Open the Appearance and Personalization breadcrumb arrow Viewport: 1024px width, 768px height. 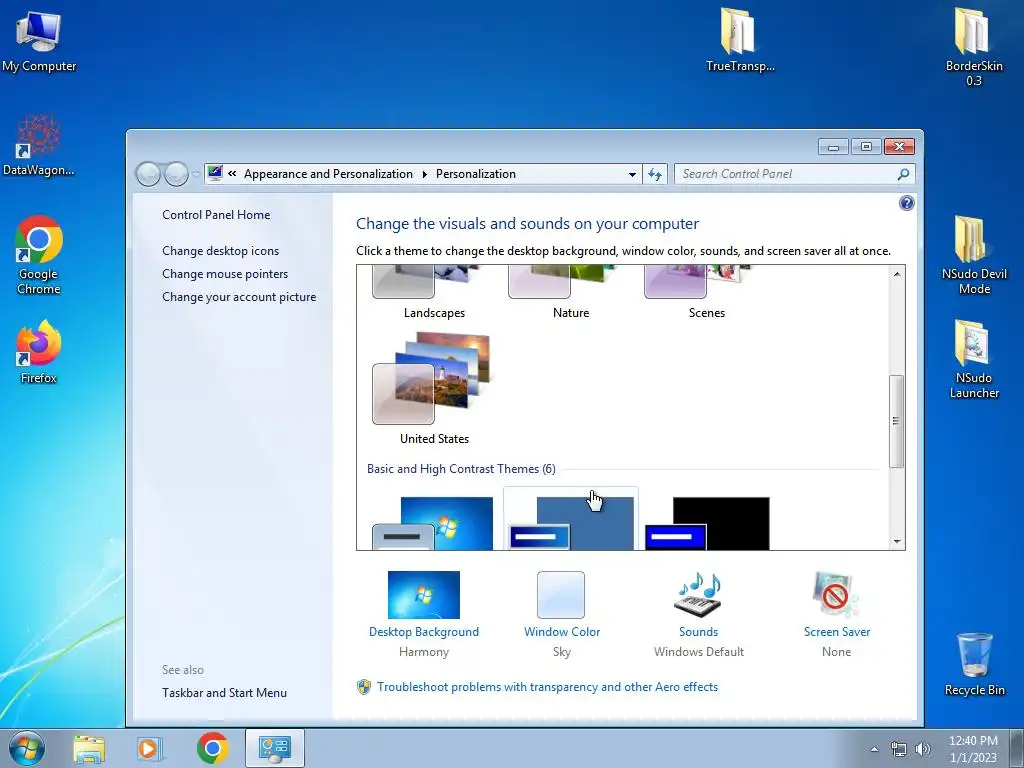click(x=424, y=174)
